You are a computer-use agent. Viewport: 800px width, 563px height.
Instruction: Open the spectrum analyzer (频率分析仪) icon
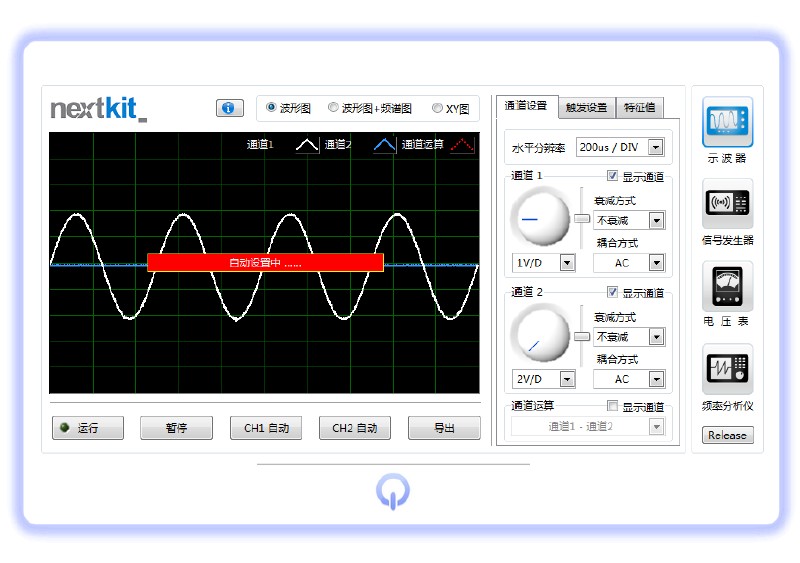pyautogui.click(x=727, y=368)
